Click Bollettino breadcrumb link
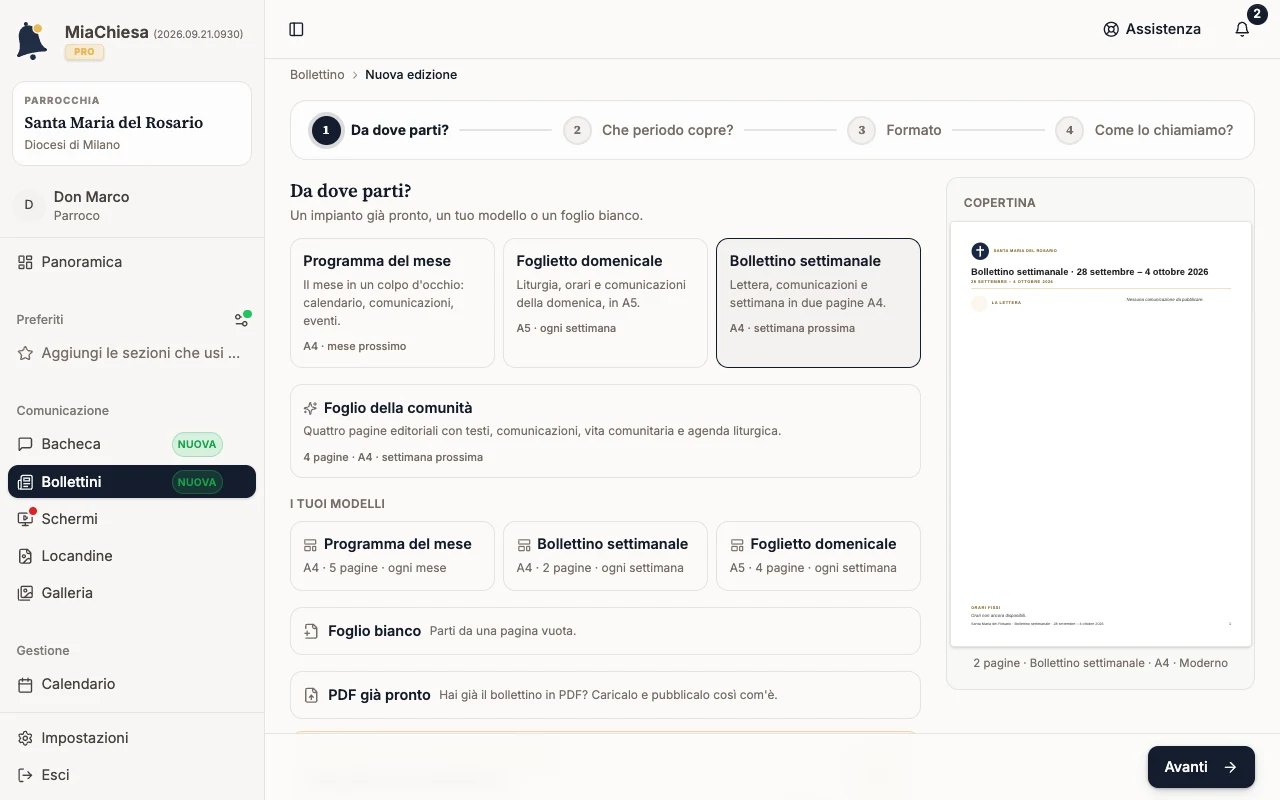Viewport: 1280px width, 800px height. [317, 75]
